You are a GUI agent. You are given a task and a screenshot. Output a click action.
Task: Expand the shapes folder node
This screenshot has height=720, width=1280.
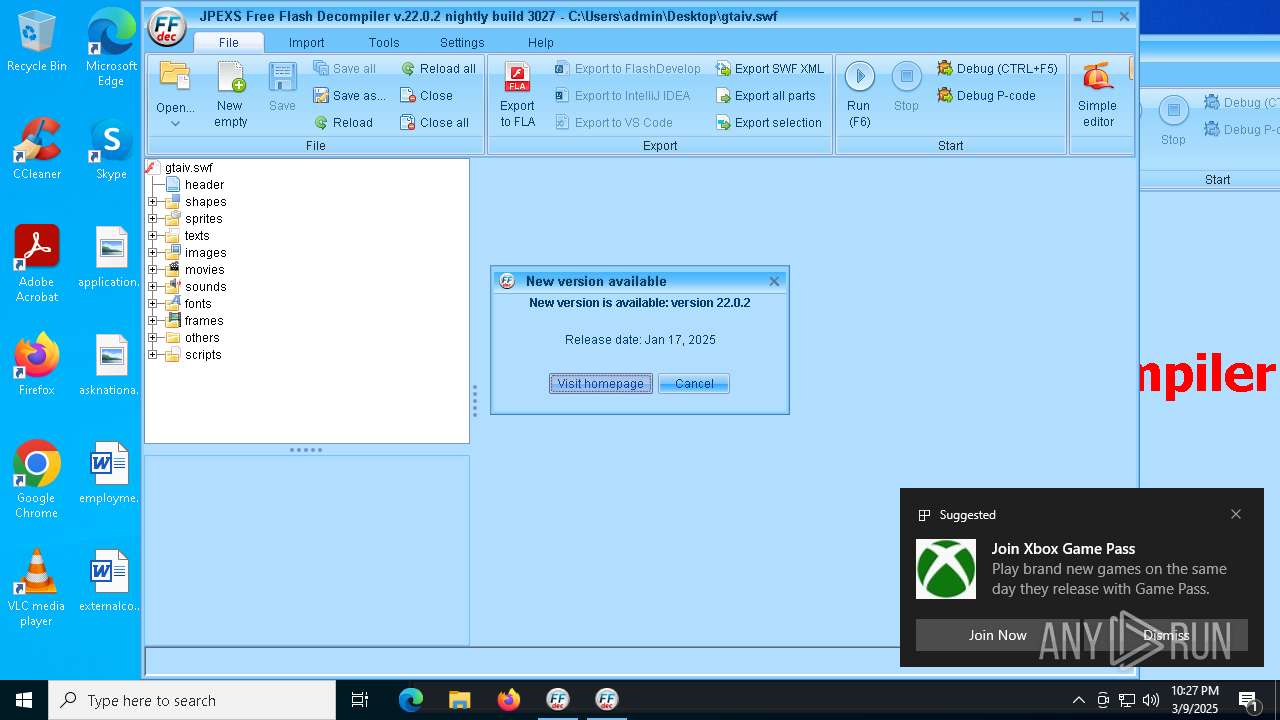(x=153, y=202)
